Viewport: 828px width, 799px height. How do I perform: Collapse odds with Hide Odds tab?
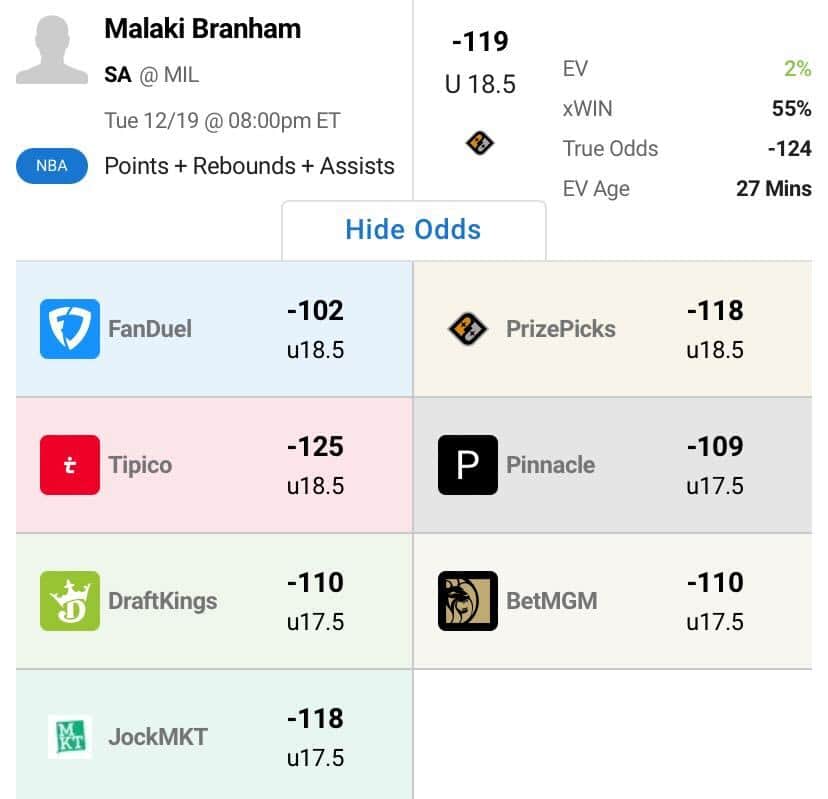point(413,229)
